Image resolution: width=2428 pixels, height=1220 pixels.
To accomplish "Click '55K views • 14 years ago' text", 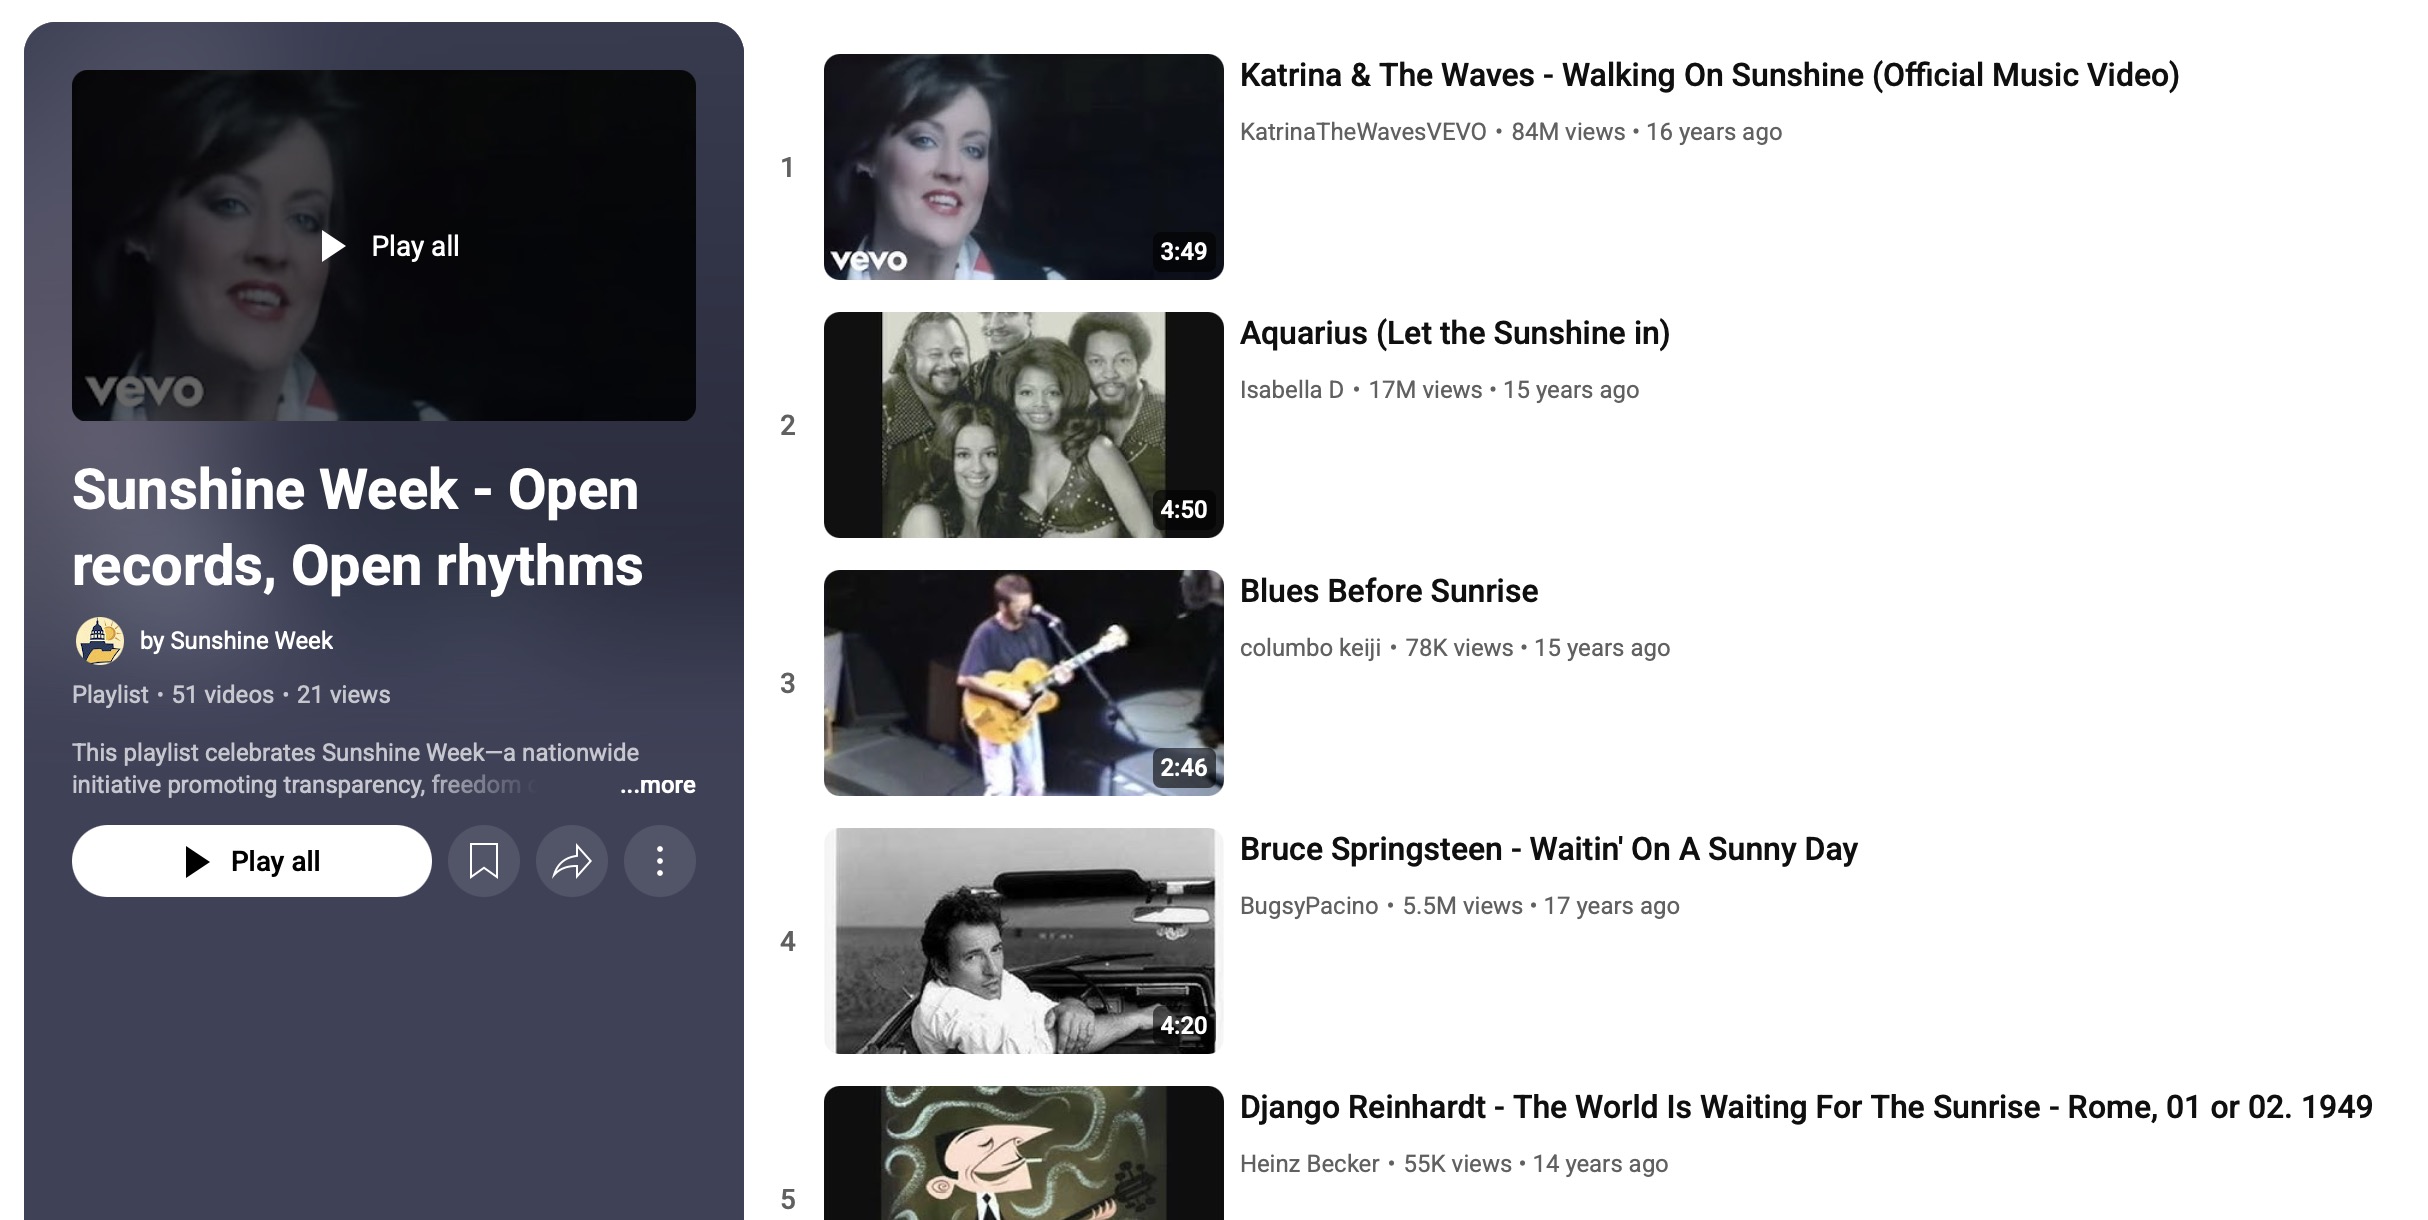I will [1536, 1164].
